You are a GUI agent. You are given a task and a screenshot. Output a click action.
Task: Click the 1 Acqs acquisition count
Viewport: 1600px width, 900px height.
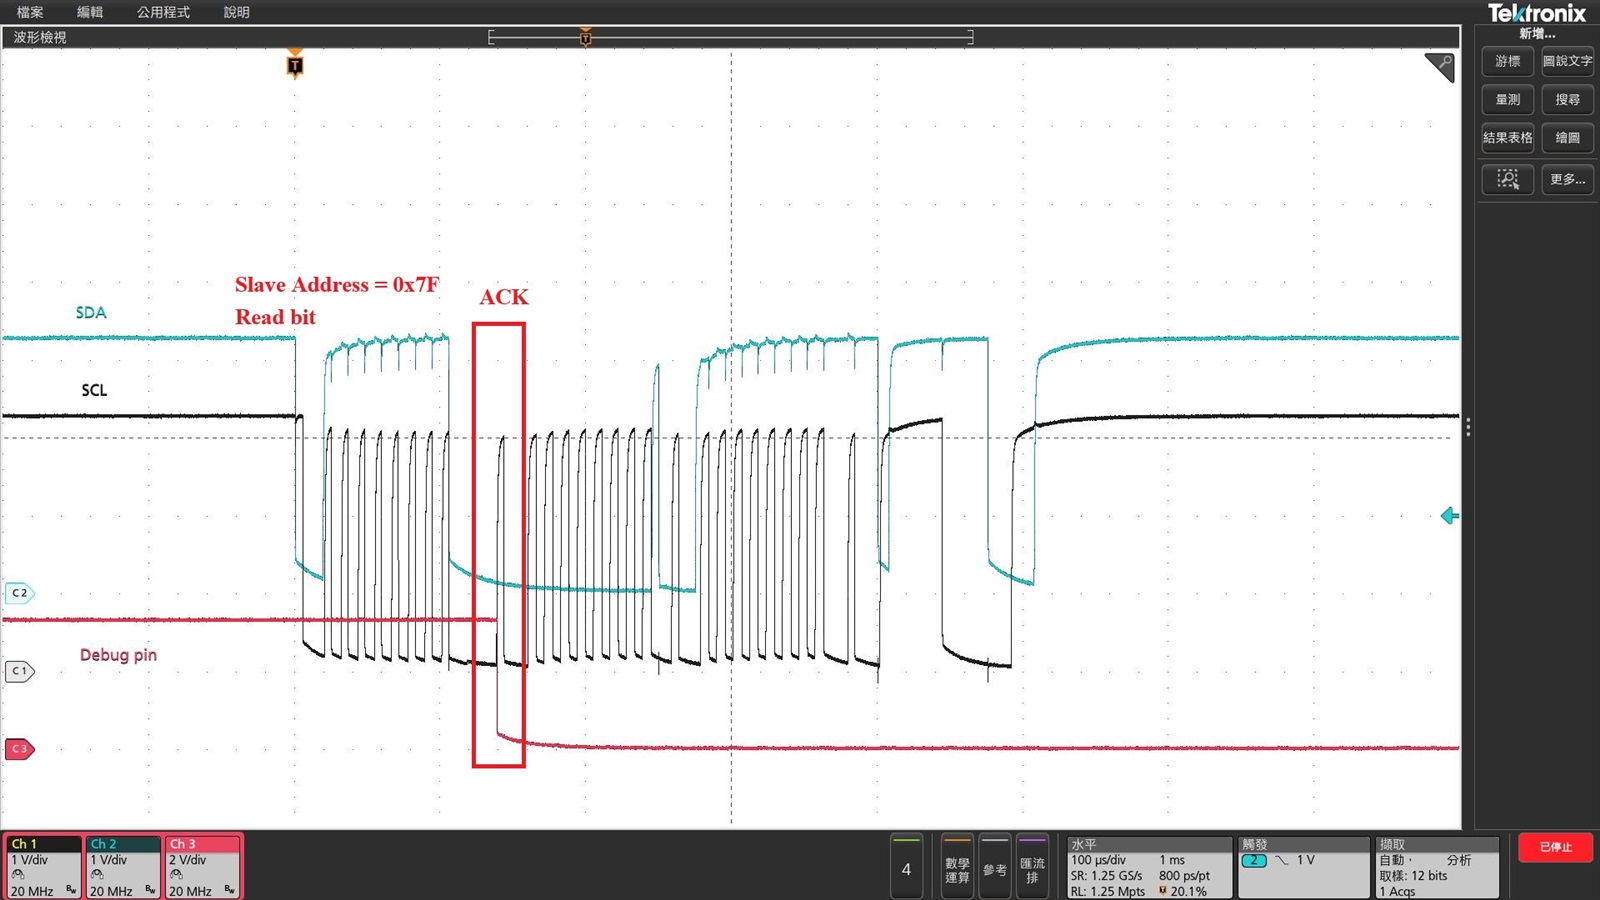(x=1398, y=891)
